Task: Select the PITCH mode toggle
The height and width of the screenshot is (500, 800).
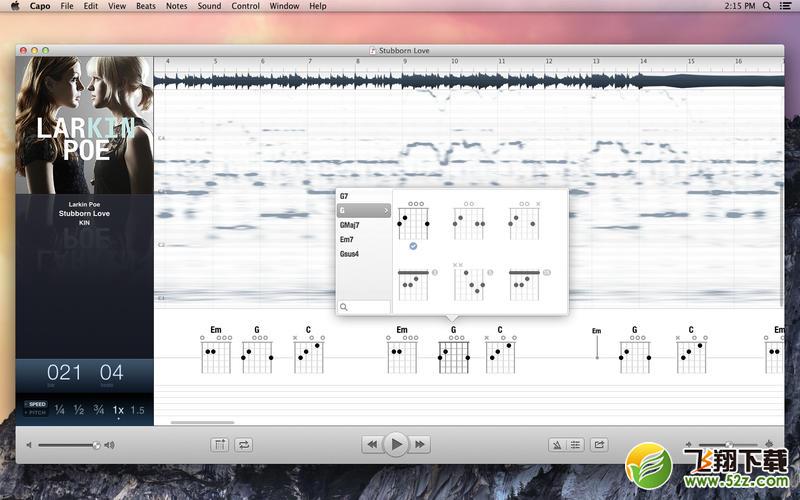Action: point(36,412)
